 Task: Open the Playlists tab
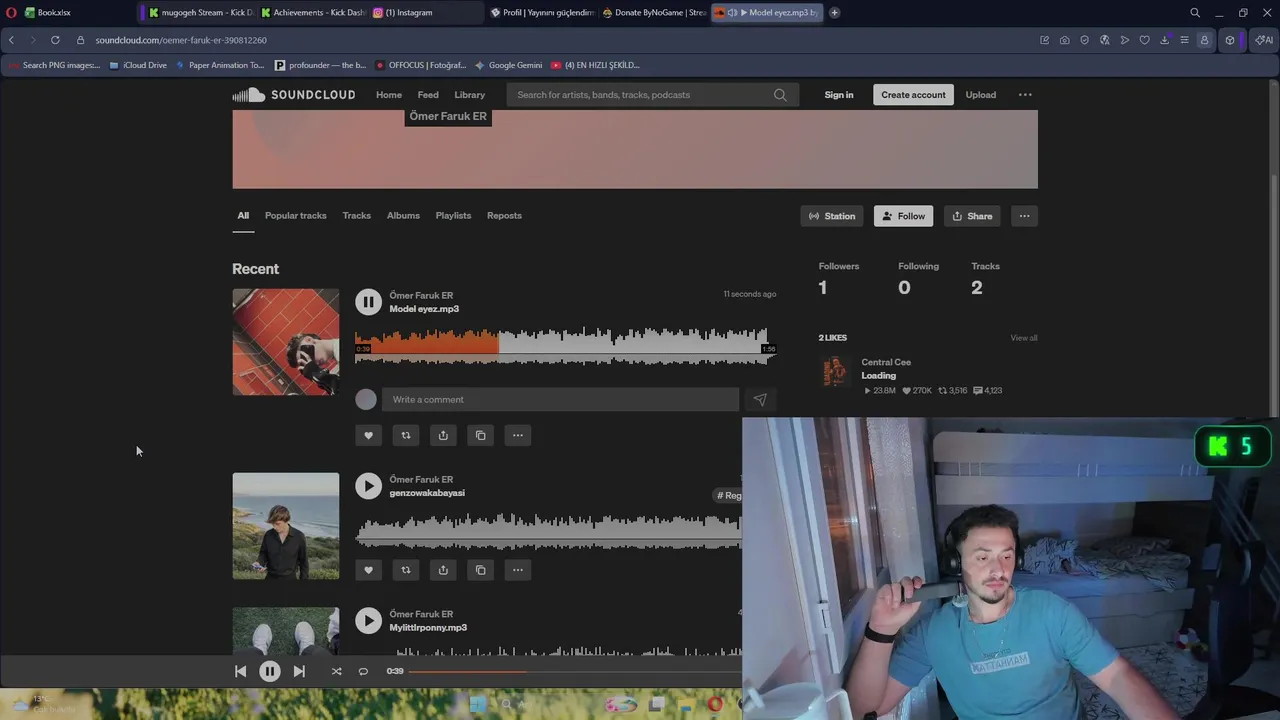click(453, 216)
